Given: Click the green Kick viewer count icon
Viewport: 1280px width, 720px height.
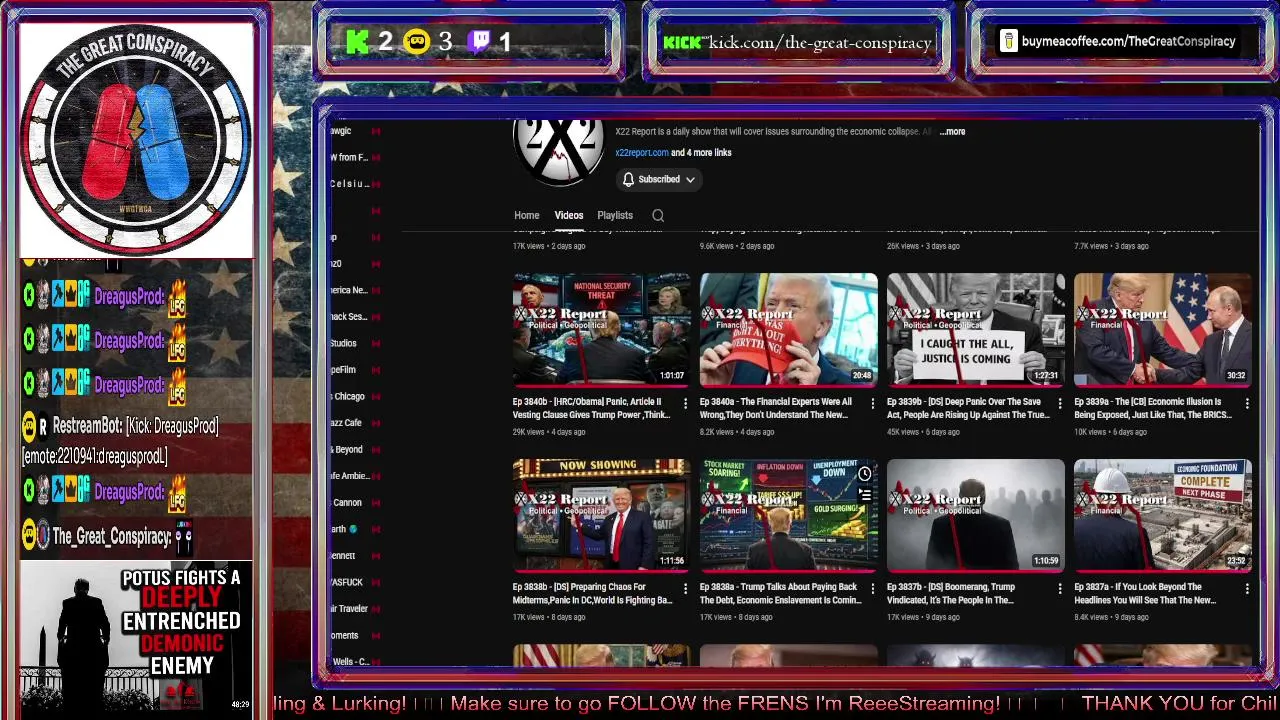Looking at the screenshot, I should point(357,42).
